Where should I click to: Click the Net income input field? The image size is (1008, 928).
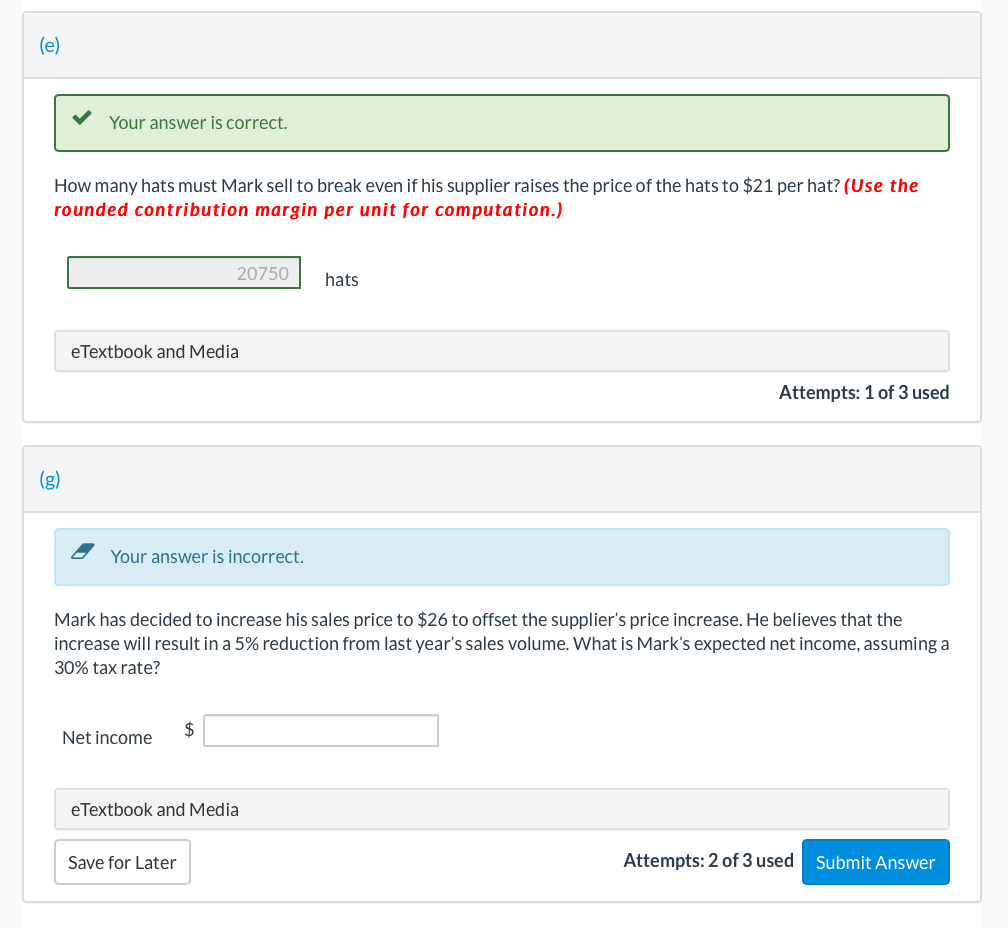tap(321, 731)
